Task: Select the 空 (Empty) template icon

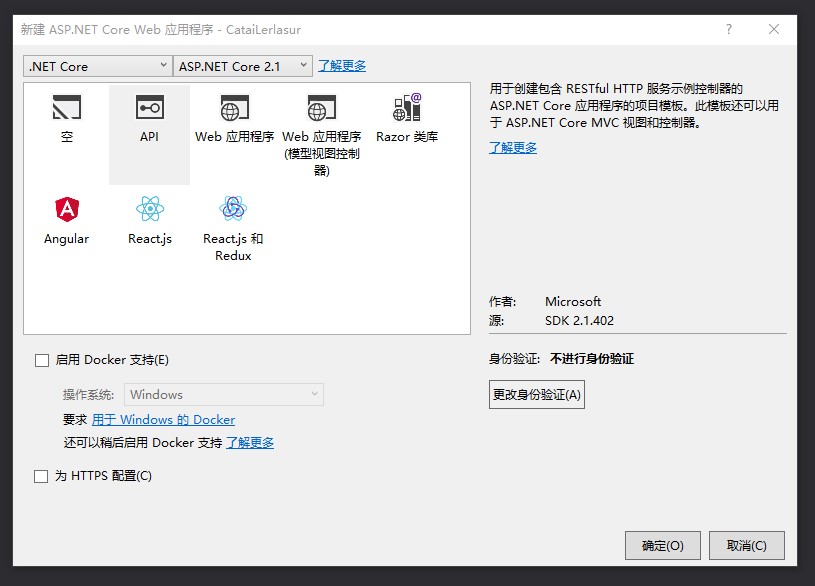Action: click(x=67, y=107)
